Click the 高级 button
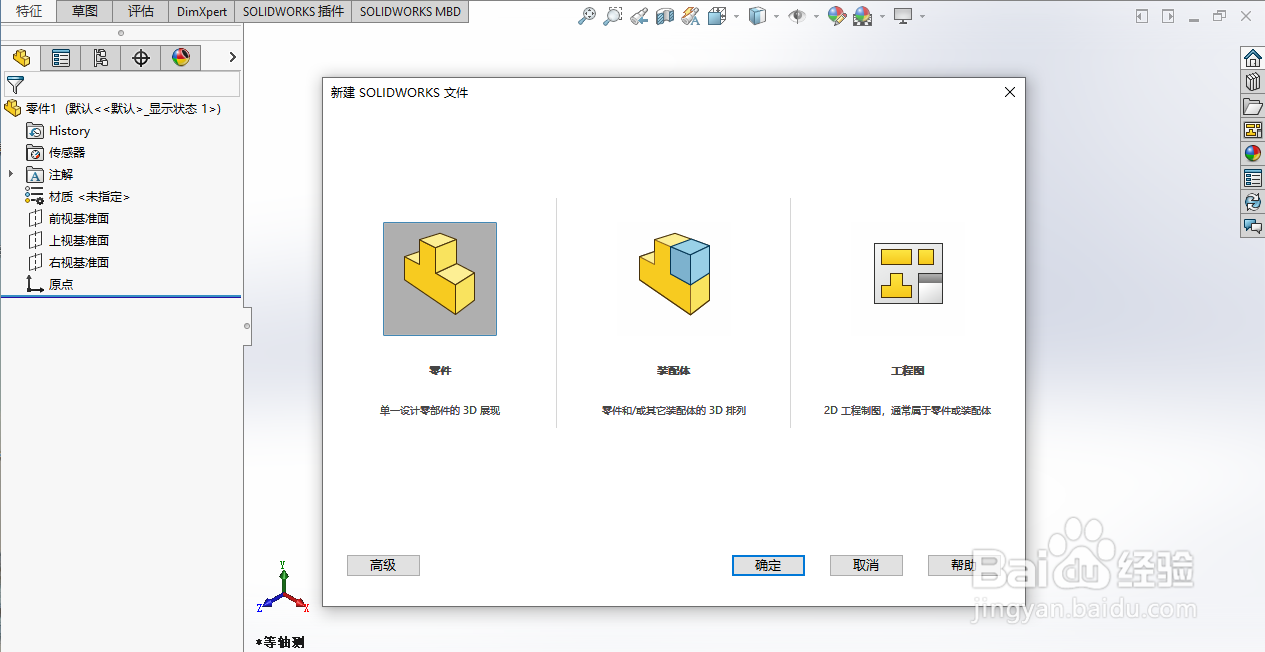The width and height of the screenshot is (1265, 652). pos(383,565)
